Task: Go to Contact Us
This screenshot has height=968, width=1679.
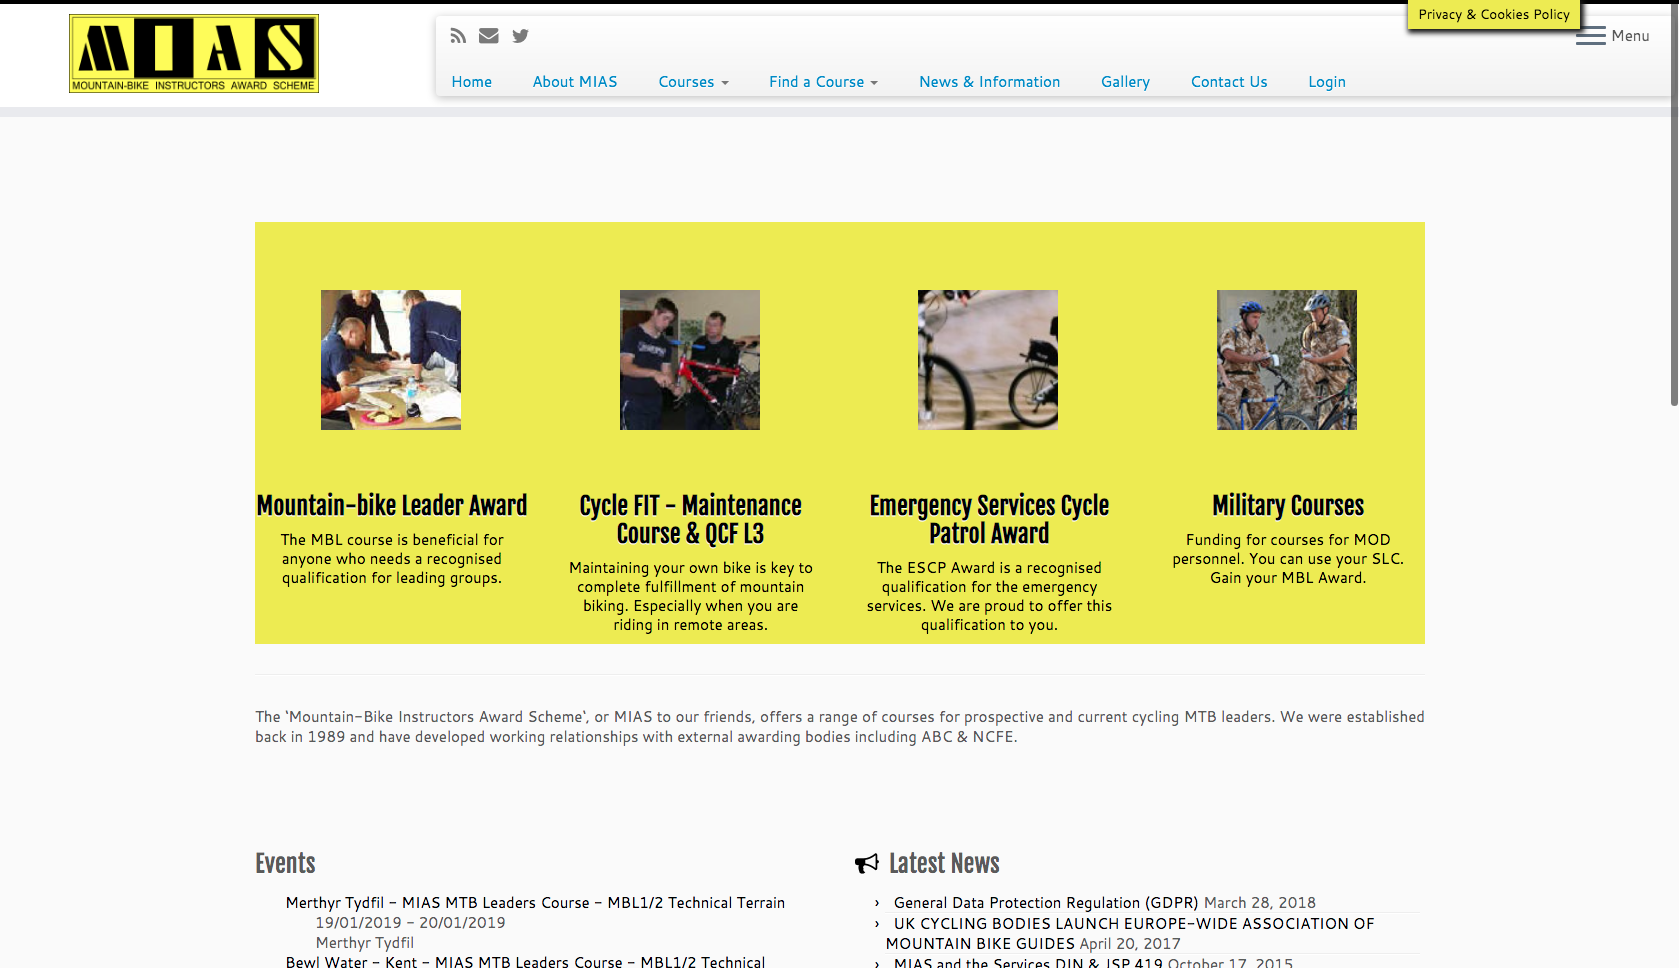Action: (x=1229, y=82)
